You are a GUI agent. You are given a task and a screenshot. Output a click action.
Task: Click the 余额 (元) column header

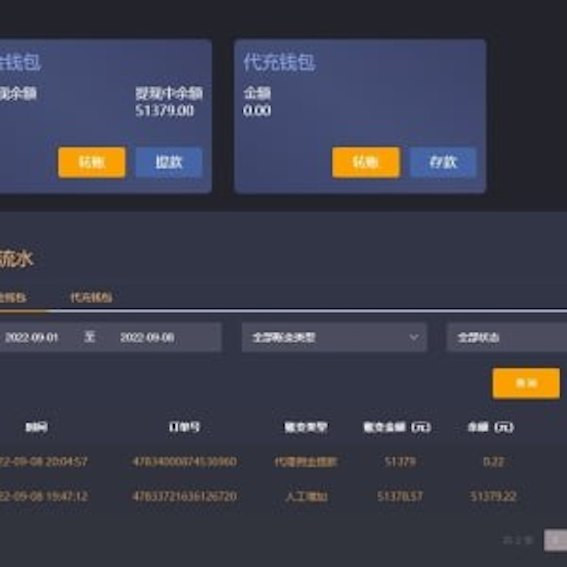pos(490,427)
